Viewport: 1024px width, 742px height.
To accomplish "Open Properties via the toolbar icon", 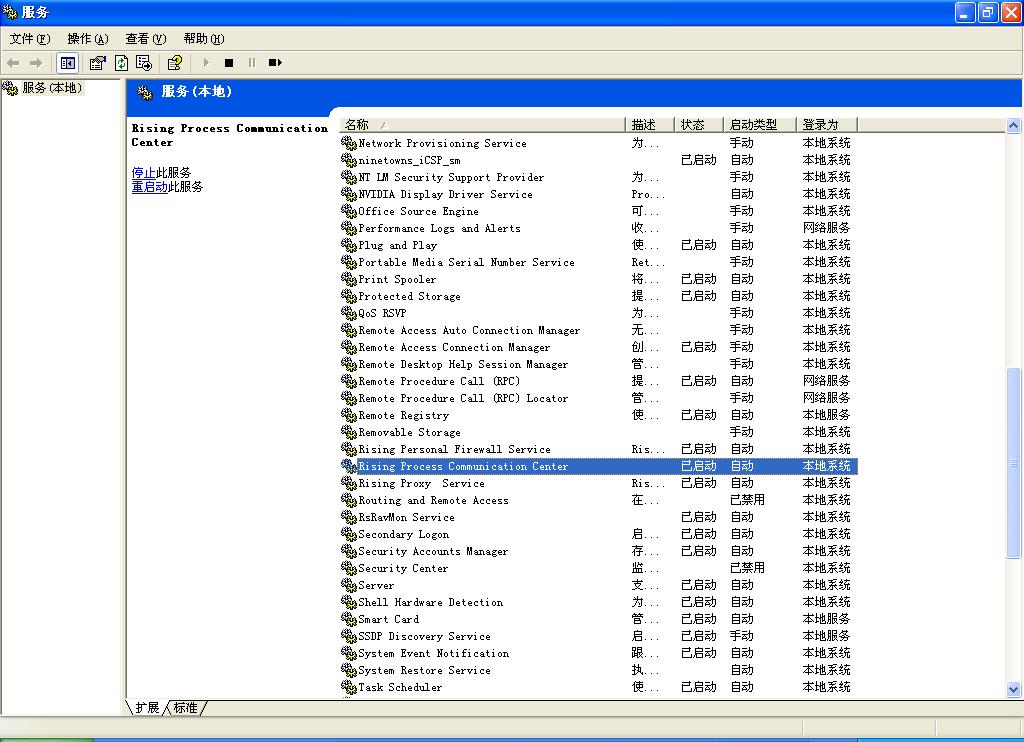I will [97, 63].
